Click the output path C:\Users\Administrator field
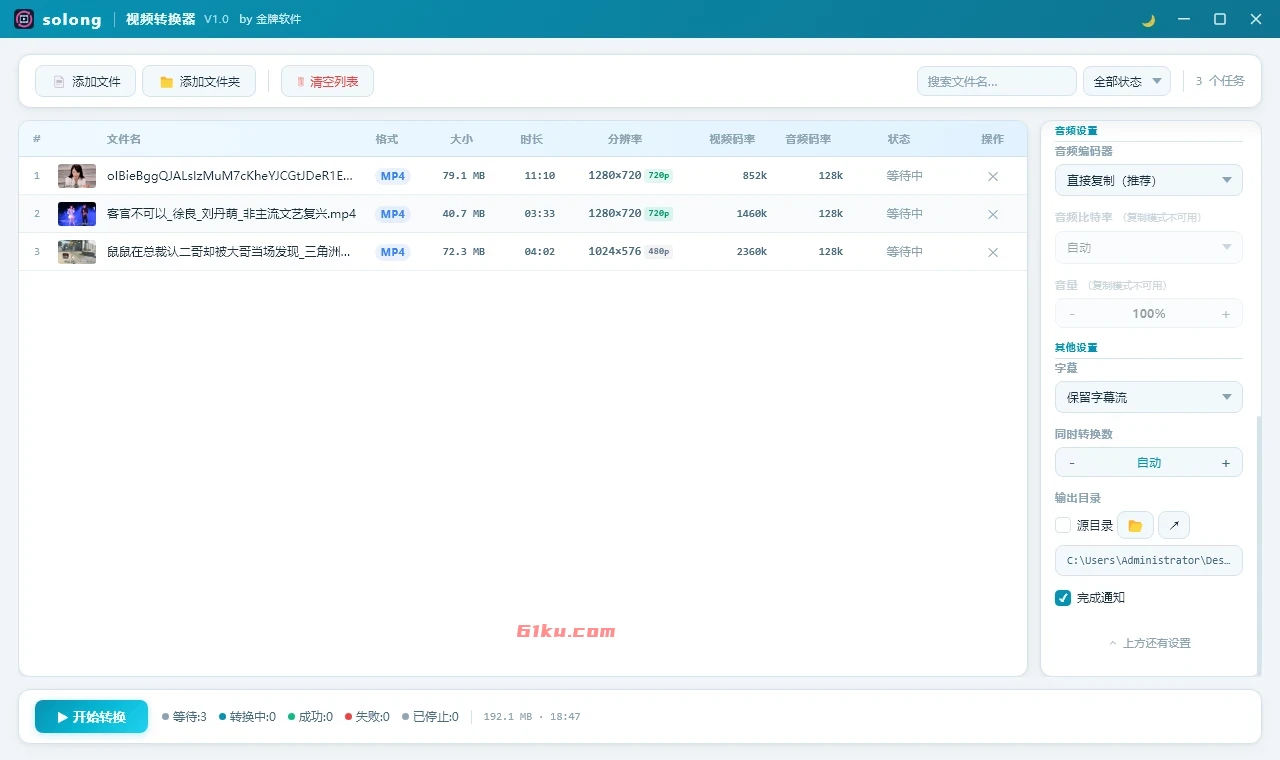This screenshot has height=760, width=1280. [1149, 561]
